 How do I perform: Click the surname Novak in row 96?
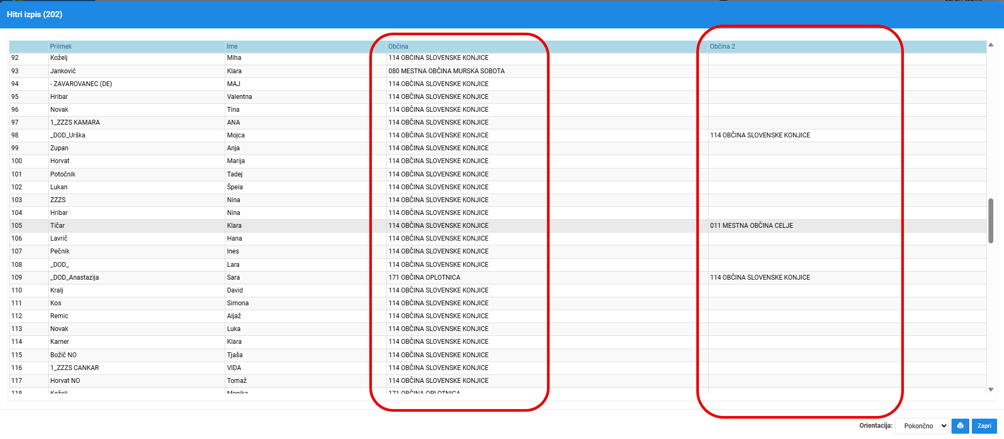tap(58, 109)
